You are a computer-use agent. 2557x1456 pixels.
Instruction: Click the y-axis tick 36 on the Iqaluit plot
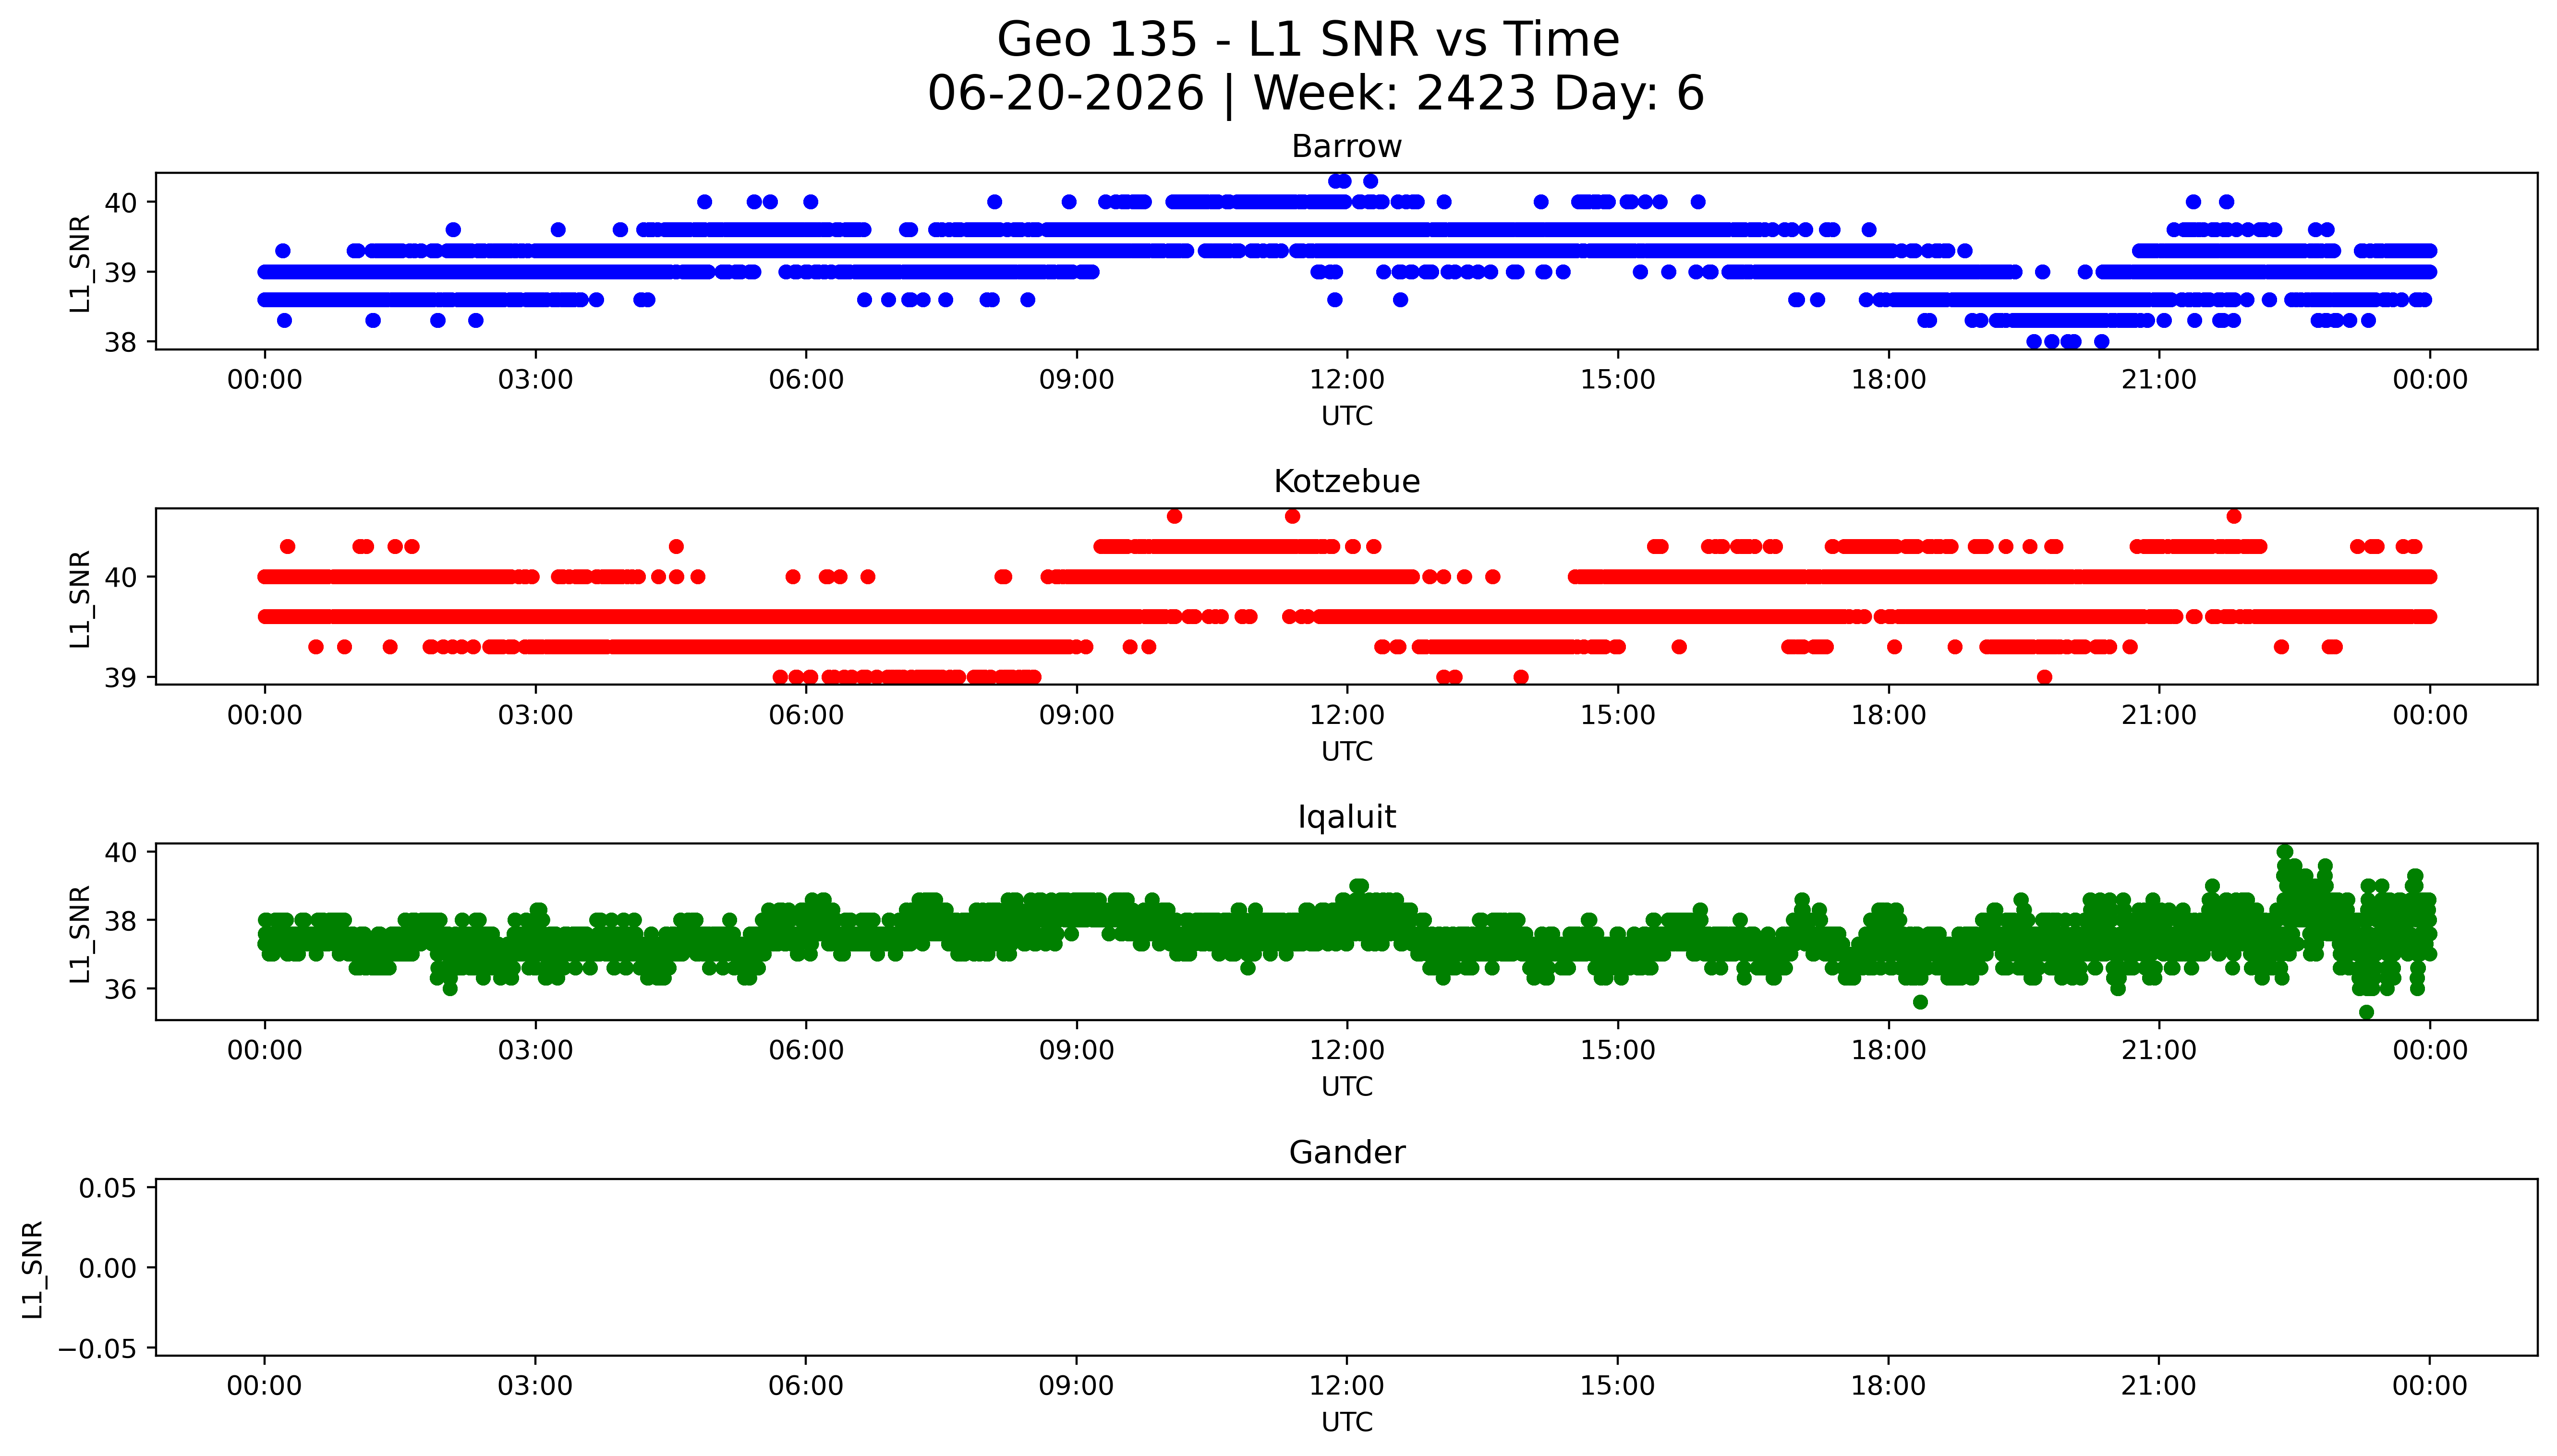[x=120, y=989]
